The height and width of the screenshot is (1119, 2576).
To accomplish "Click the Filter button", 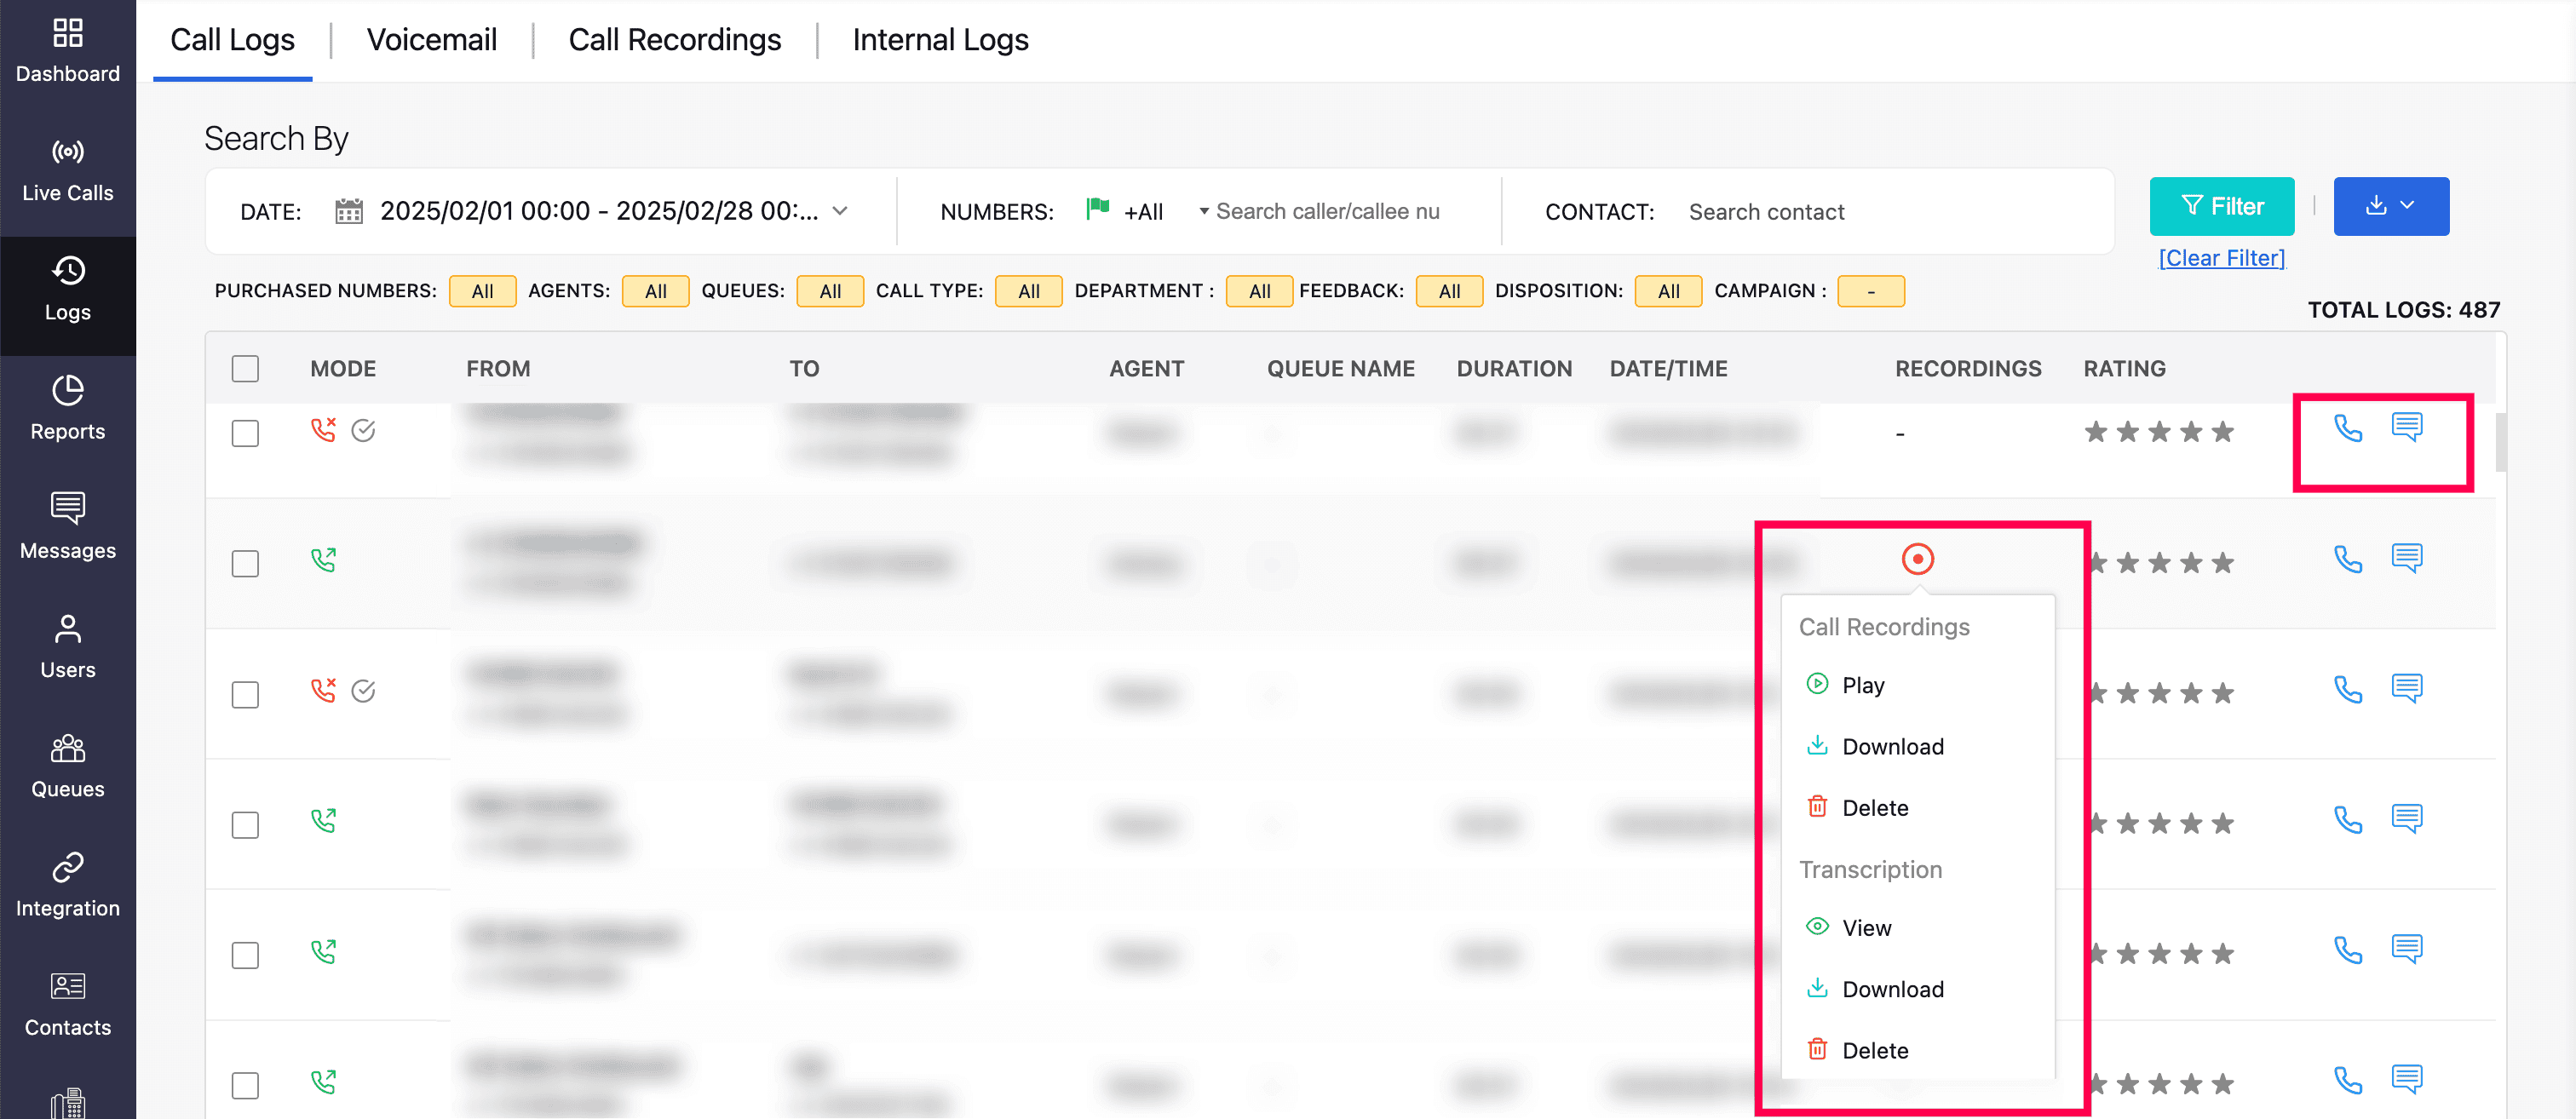I will tap(2221, 206).
